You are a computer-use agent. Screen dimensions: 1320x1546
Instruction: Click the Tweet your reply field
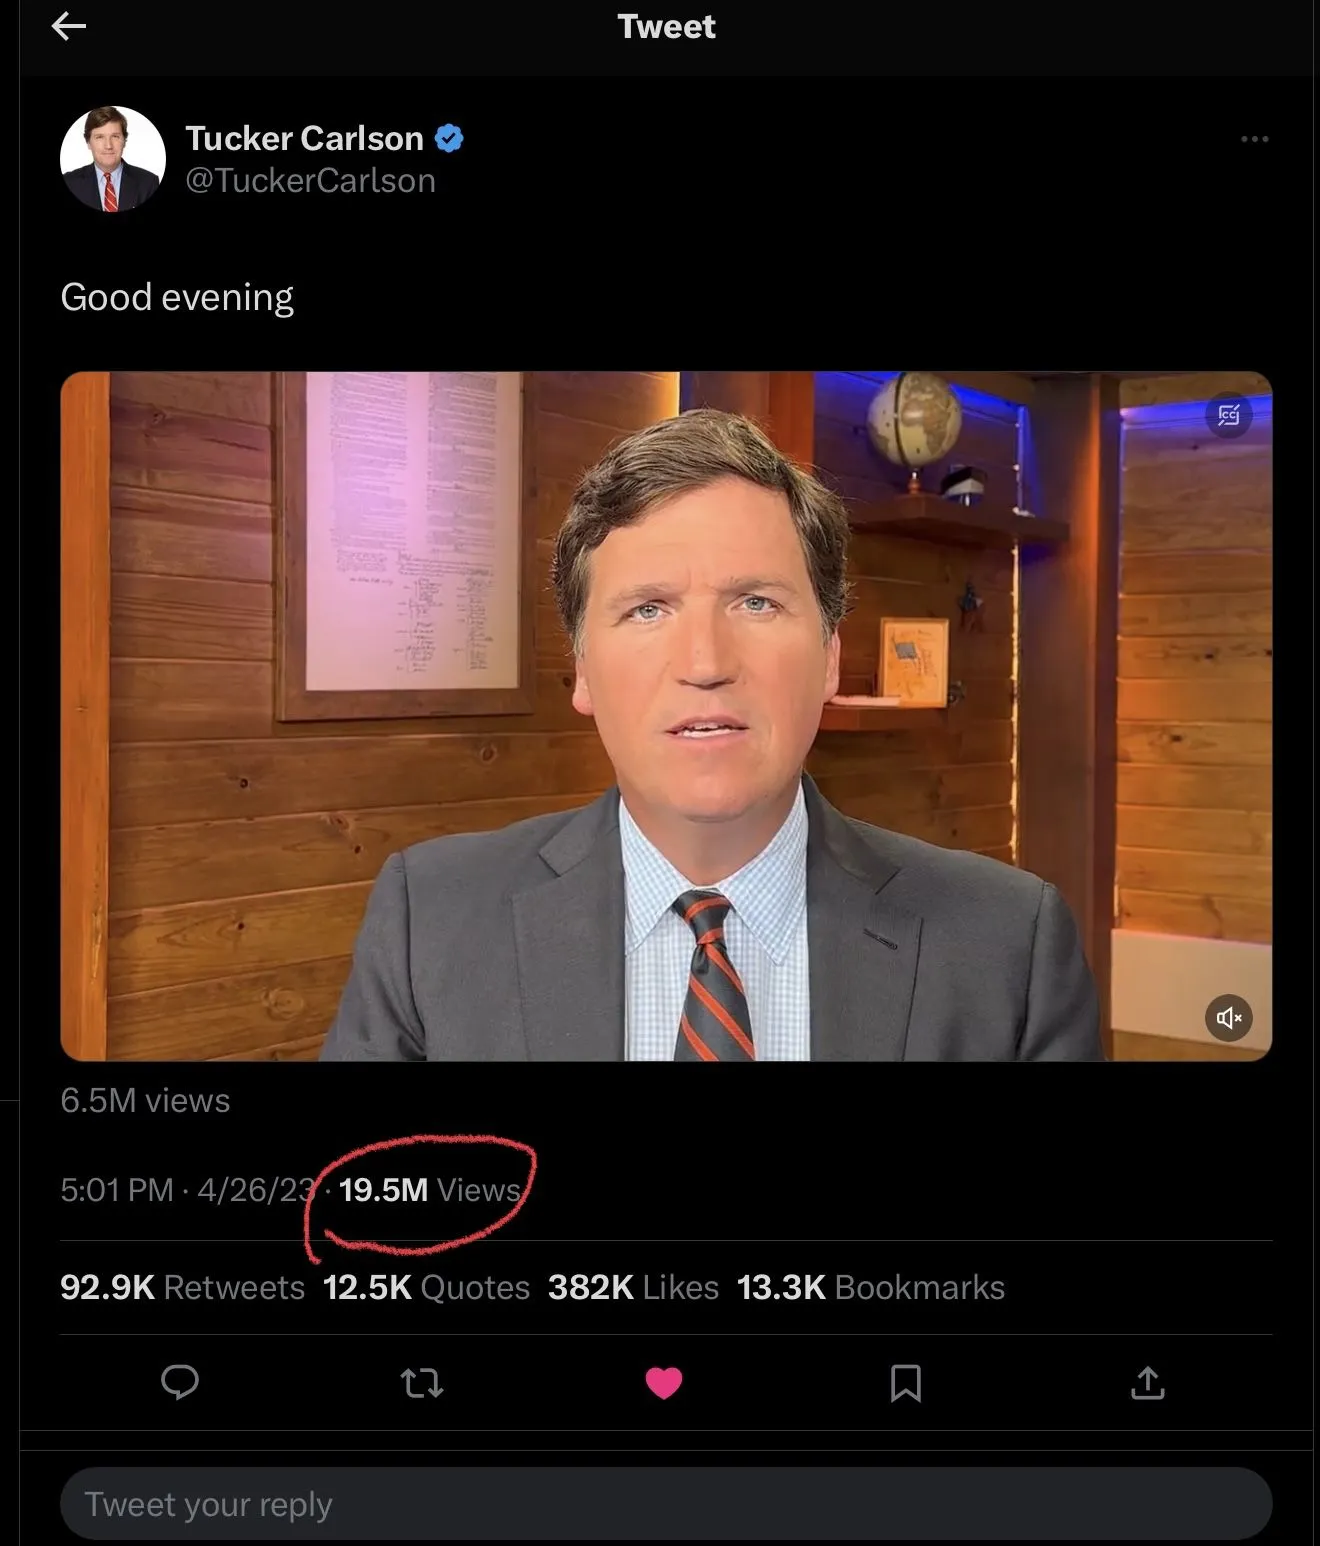click(666, 1504)
